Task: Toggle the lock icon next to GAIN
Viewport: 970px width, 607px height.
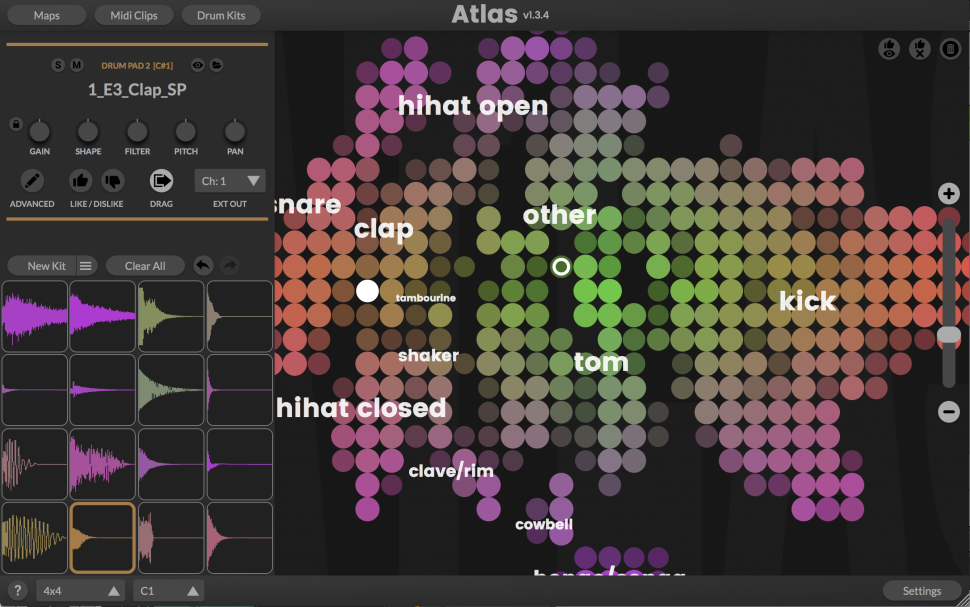Action: click(x=17, y=124)
